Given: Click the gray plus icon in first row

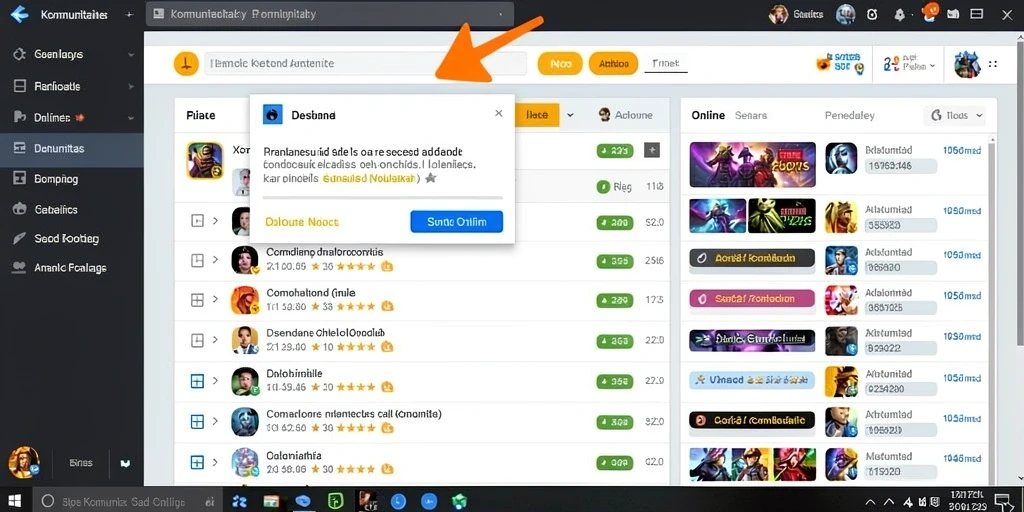Looking at the screenshot, I should point(652,150).
